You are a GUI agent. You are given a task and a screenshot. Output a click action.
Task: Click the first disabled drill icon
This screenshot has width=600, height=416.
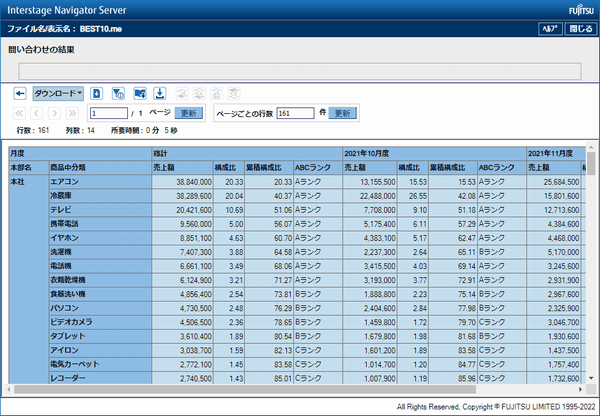coord(183,93)
